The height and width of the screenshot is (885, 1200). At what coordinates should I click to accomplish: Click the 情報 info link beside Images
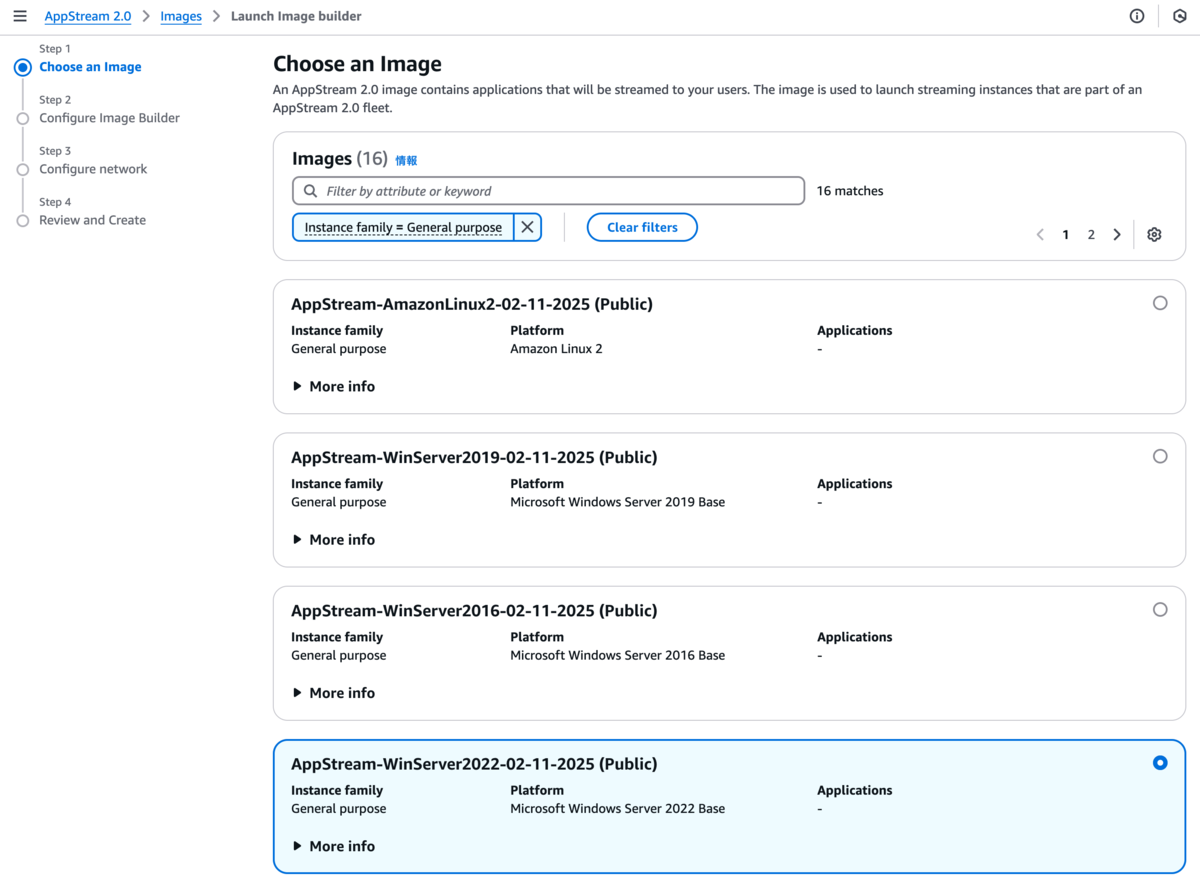[406, 160]
